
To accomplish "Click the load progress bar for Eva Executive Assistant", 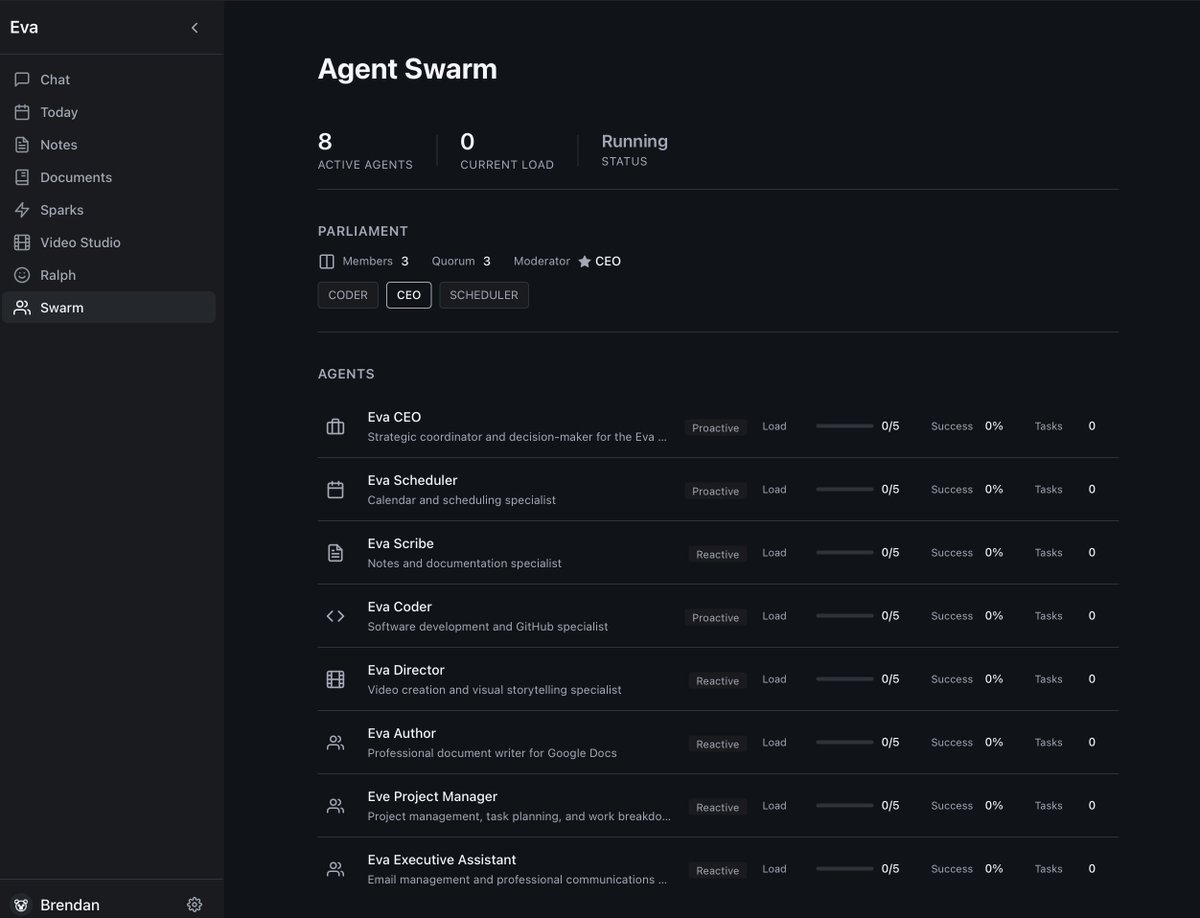I will point(845,869).
